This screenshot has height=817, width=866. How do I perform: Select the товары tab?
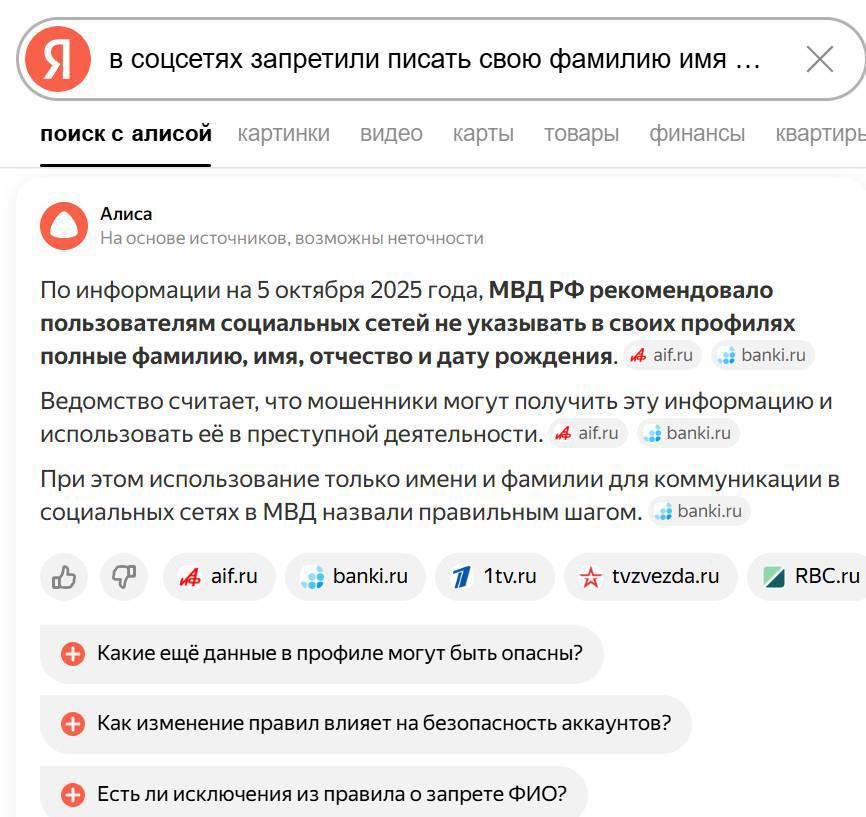(581, 133)
